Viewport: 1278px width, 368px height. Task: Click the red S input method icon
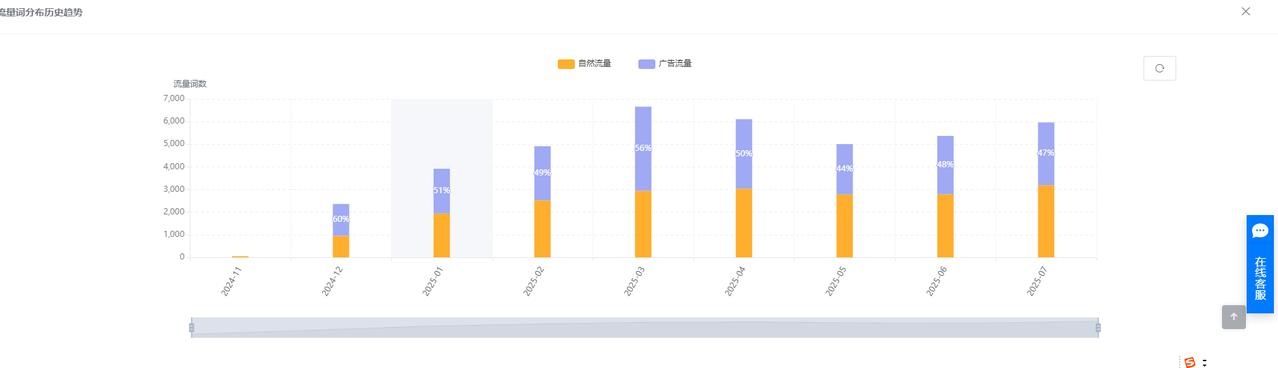tap(1190, 362)
